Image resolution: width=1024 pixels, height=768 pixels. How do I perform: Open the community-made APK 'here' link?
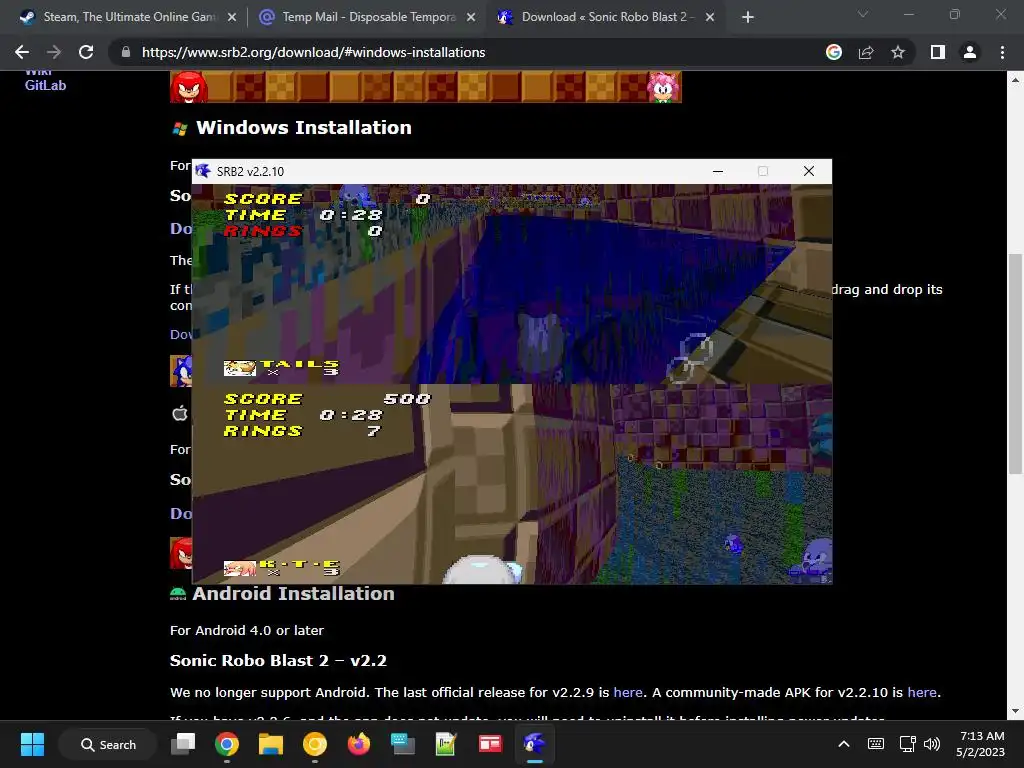[921, 692]
